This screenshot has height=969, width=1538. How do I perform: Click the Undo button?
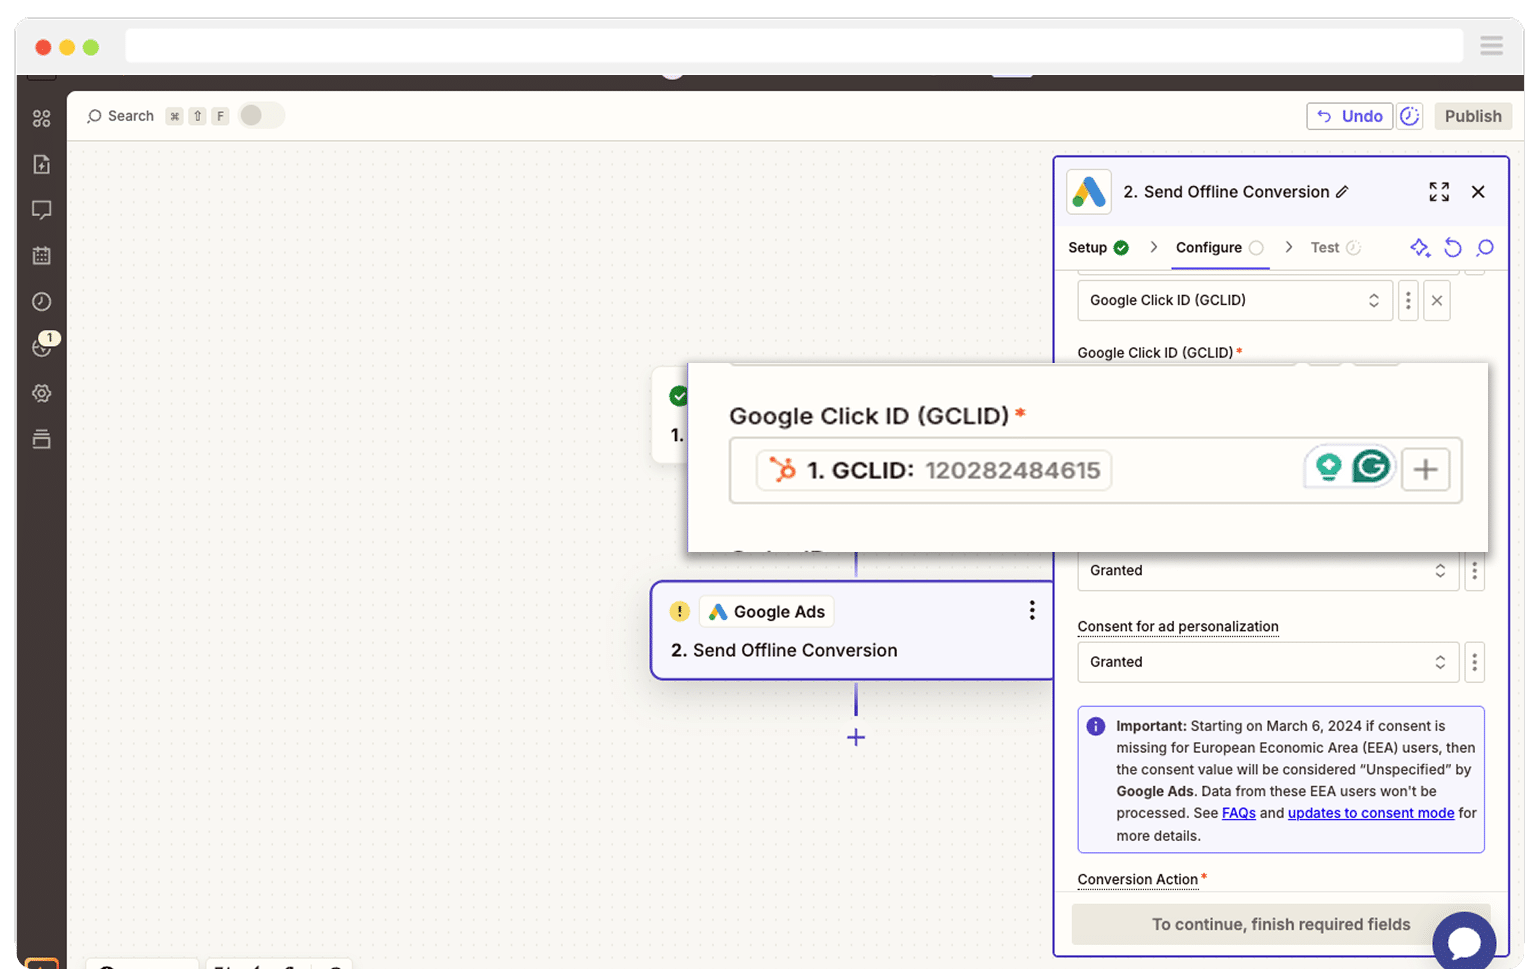1349,116
